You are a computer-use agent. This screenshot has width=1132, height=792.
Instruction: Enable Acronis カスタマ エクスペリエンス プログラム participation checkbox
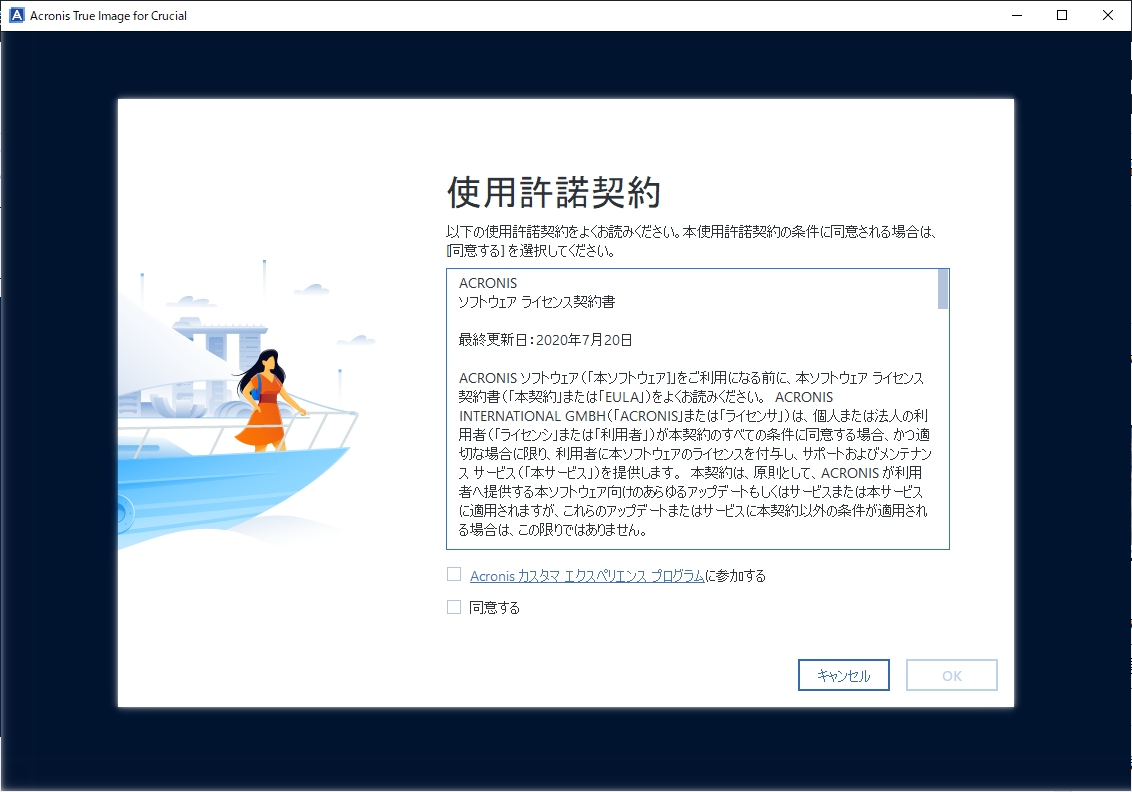coord(453,575)
